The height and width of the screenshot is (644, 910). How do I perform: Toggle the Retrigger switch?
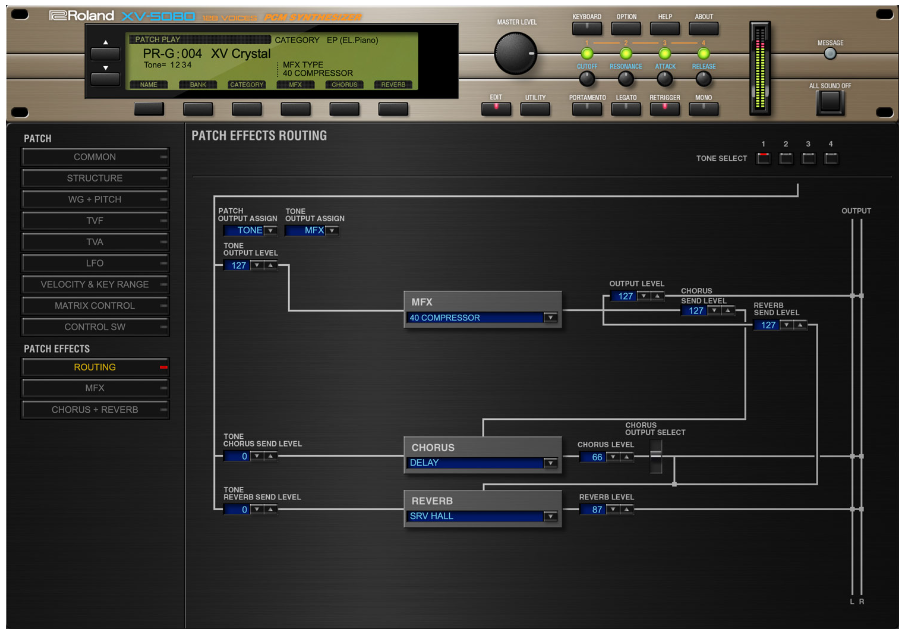665,108
